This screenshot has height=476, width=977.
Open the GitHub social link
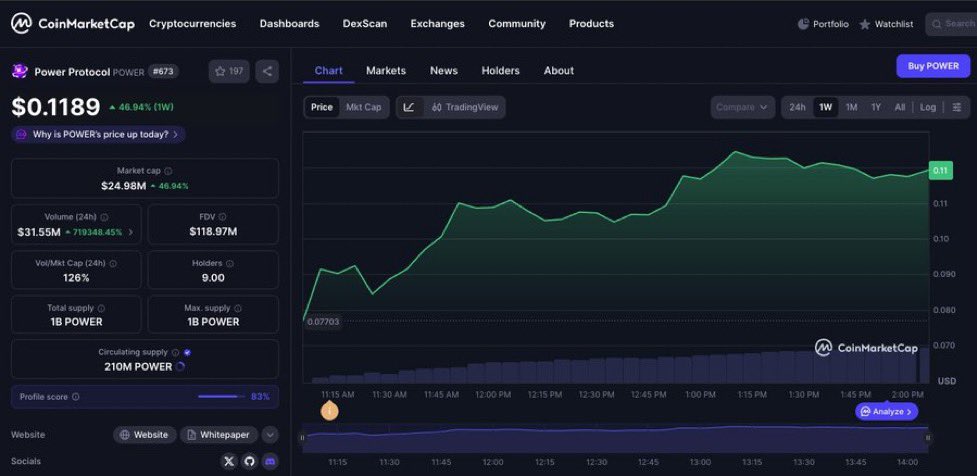pos(250,462)
